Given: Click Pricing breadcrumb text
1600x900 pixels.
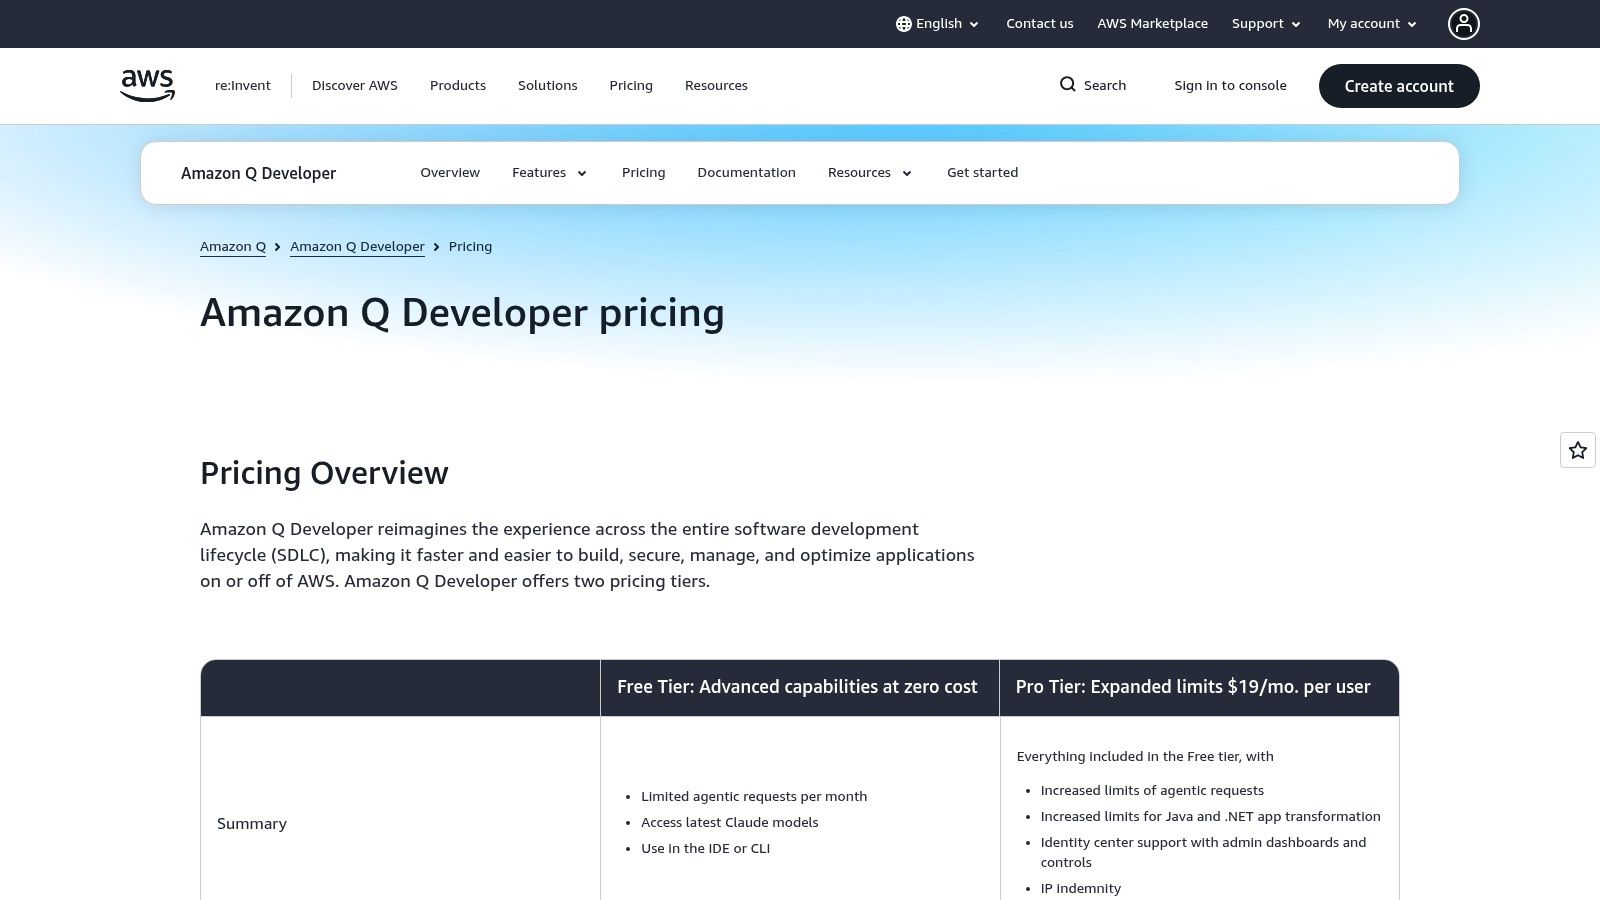Looking at the screenshot, I should 470,247.
